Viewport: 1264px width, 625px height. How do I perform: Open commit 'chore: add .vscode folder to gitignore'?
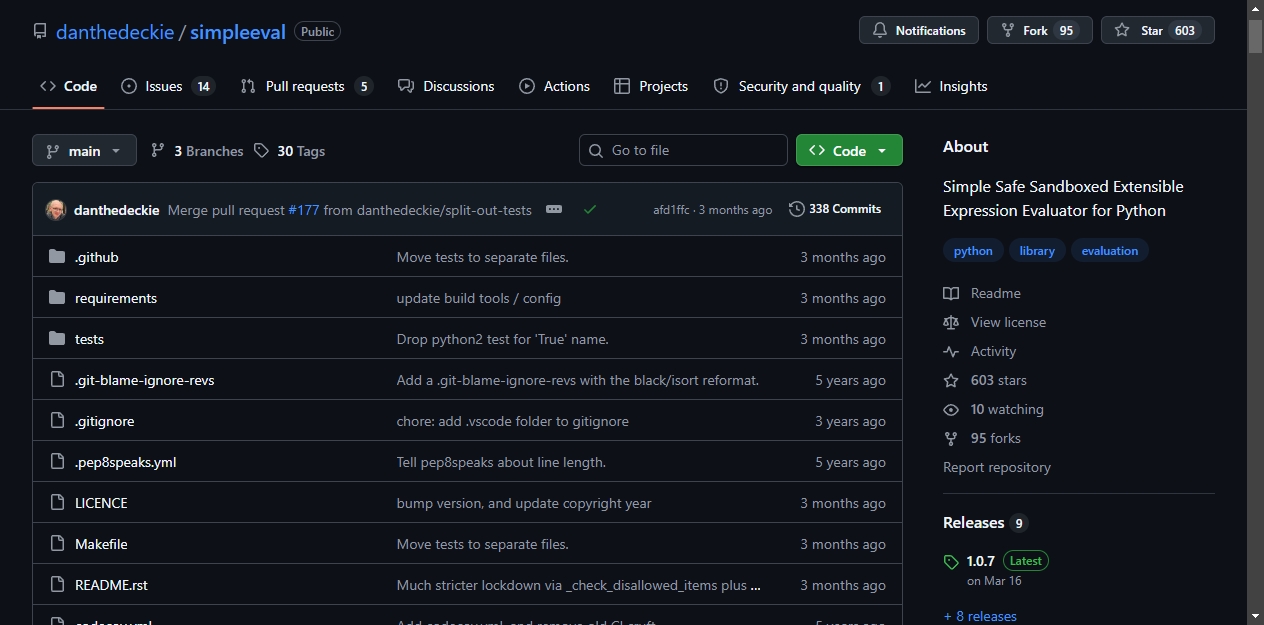tap(513, 421)
